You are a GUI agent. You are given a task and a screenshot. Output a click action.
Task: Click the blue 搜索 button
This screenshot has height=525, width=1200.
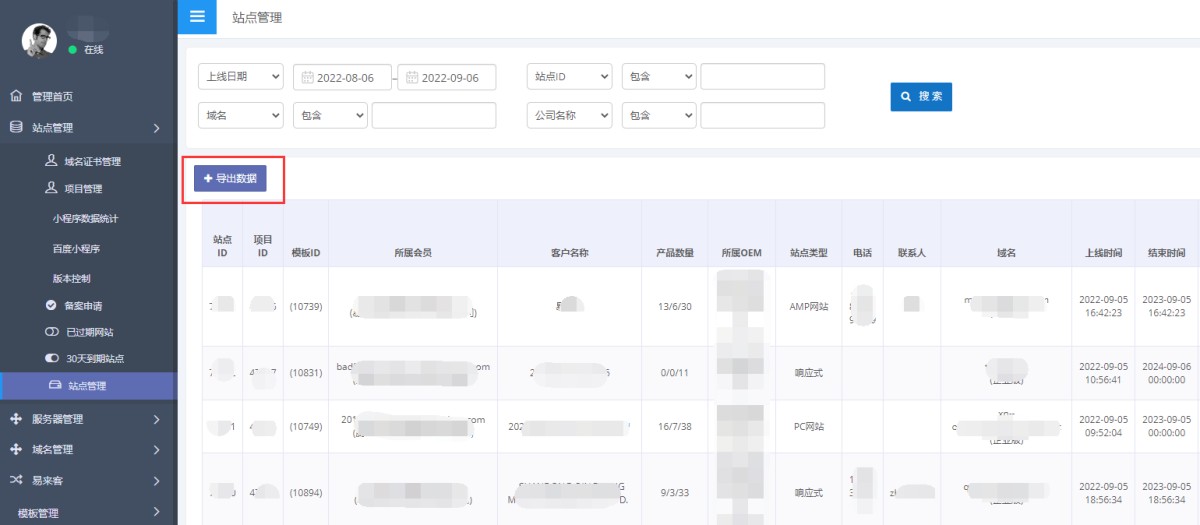pos(921,97)
